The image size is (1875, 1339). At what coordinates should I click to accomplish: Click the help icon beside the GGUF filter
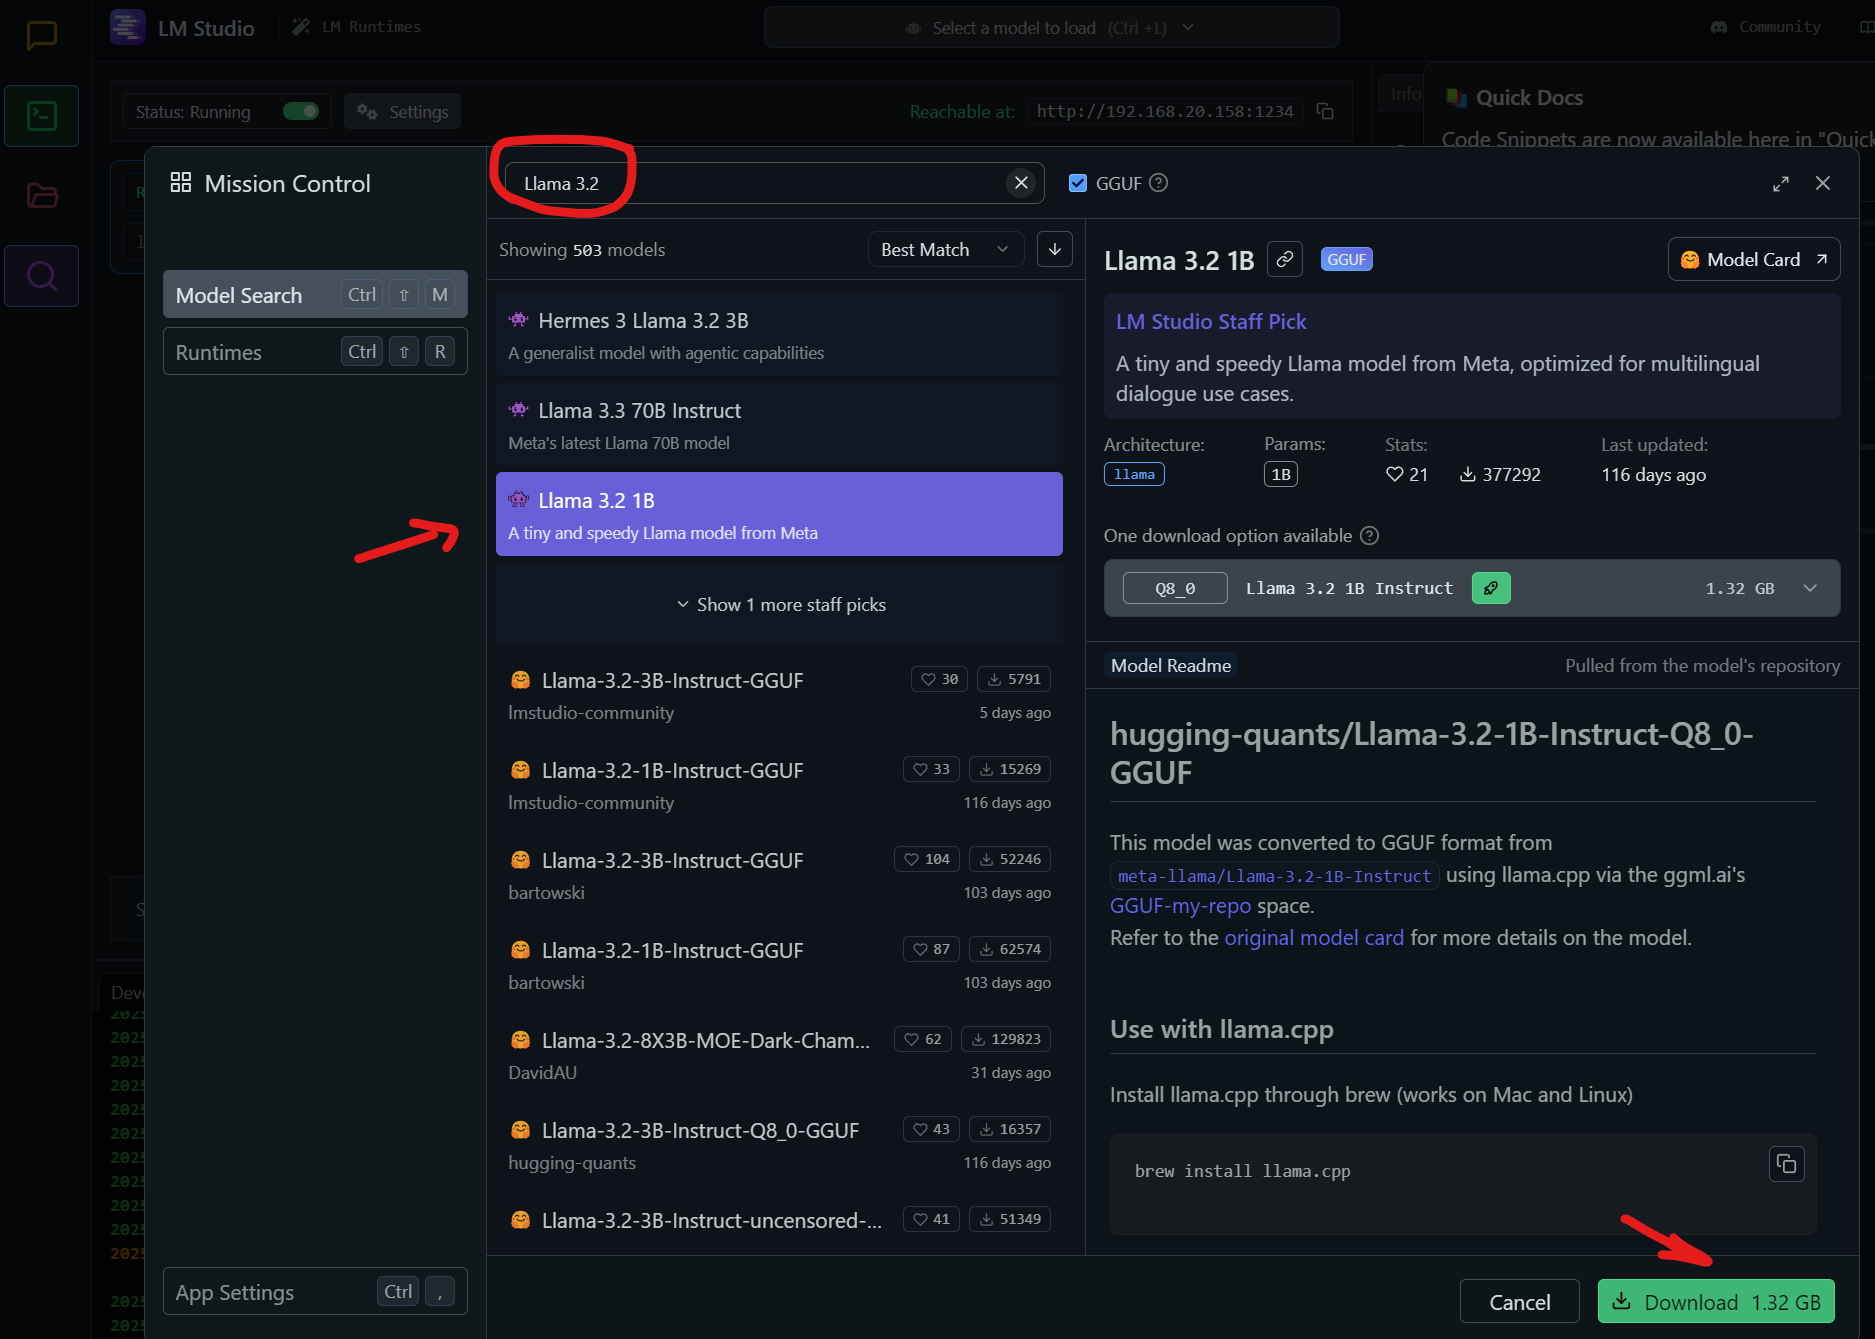tap(1158, 183)
